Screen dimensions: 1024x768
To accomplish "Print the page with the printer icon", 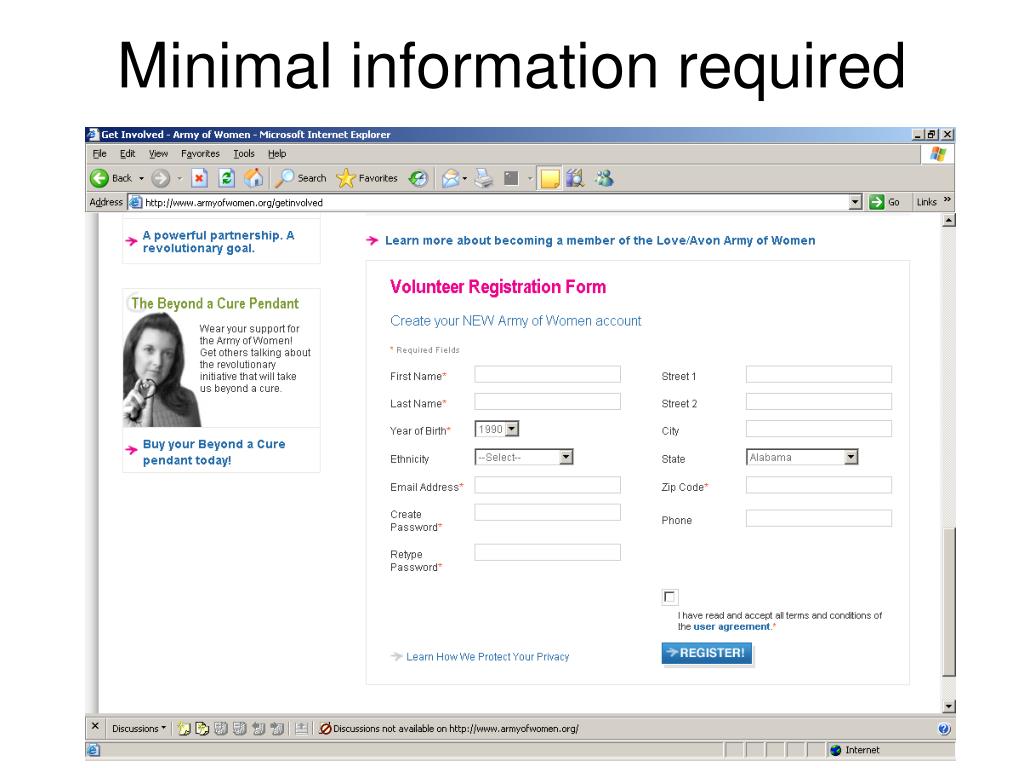I will [x=484, y=178].
